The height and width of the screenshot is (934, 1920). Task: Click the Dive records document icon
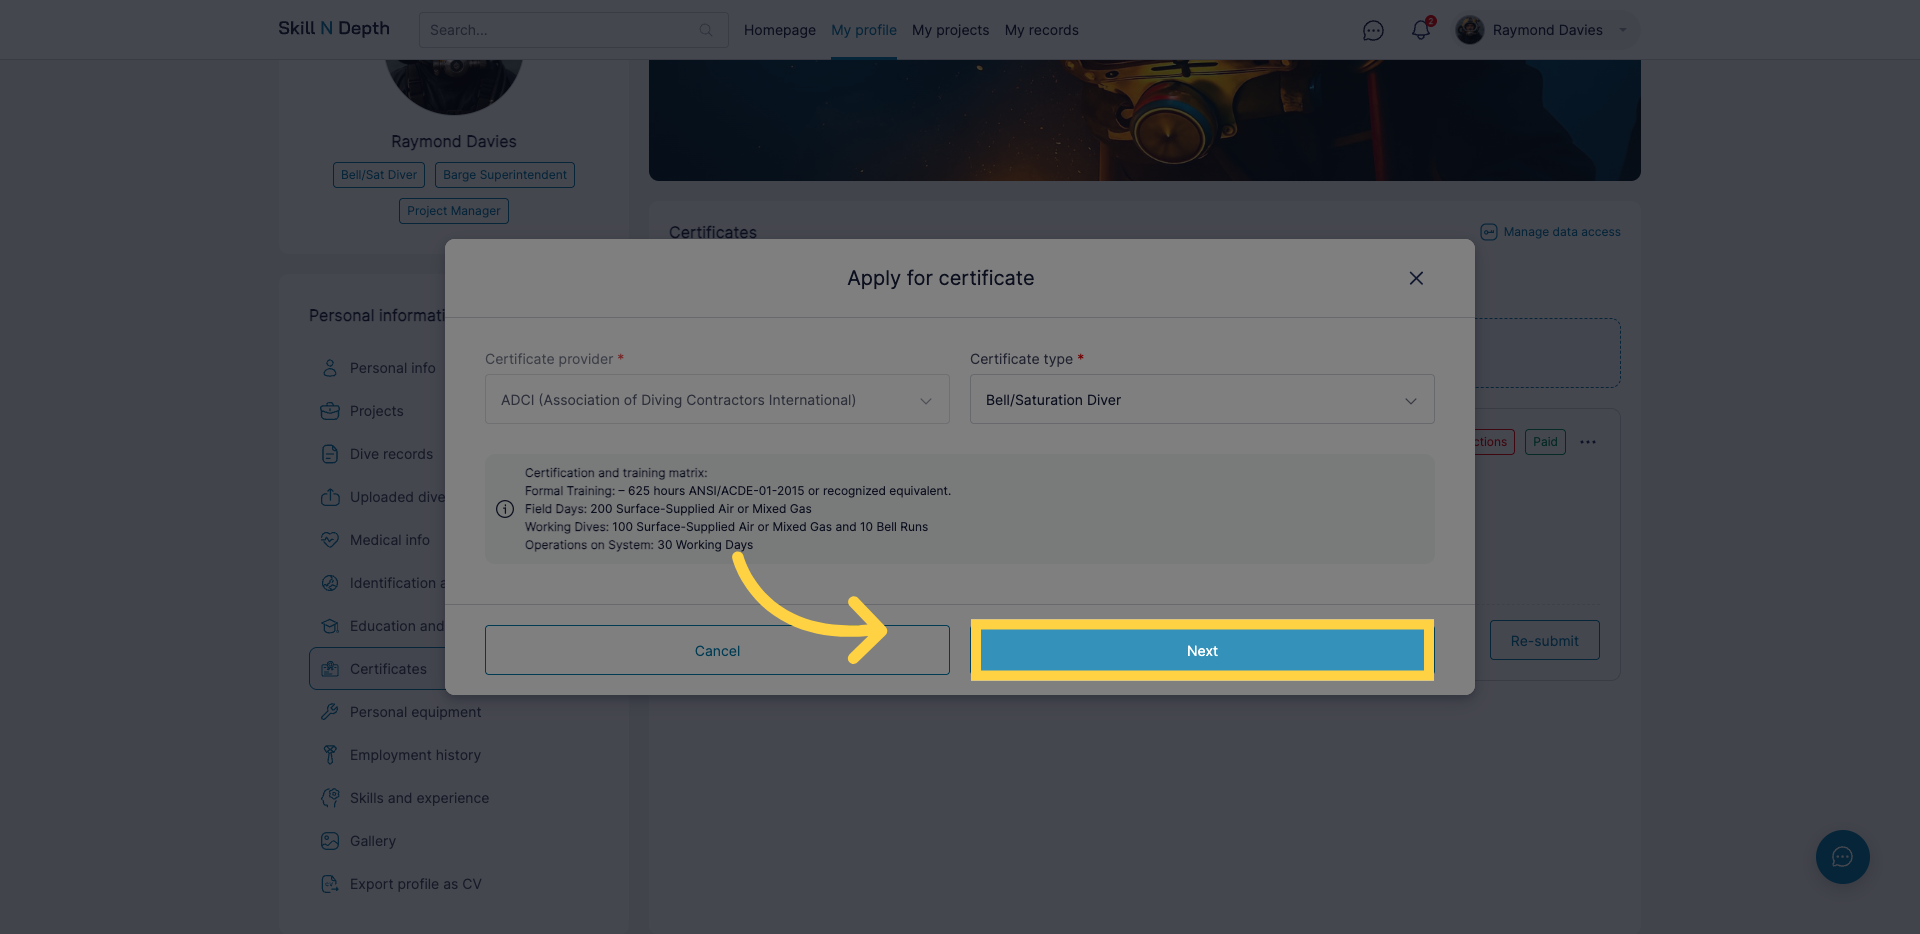(x=330, y=454)
